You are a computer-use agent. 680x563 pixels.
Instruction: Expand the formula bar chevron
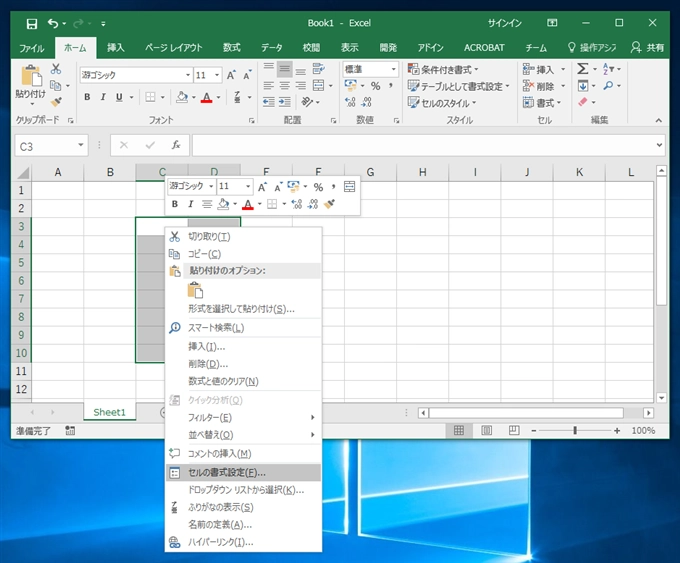[659, 145]
